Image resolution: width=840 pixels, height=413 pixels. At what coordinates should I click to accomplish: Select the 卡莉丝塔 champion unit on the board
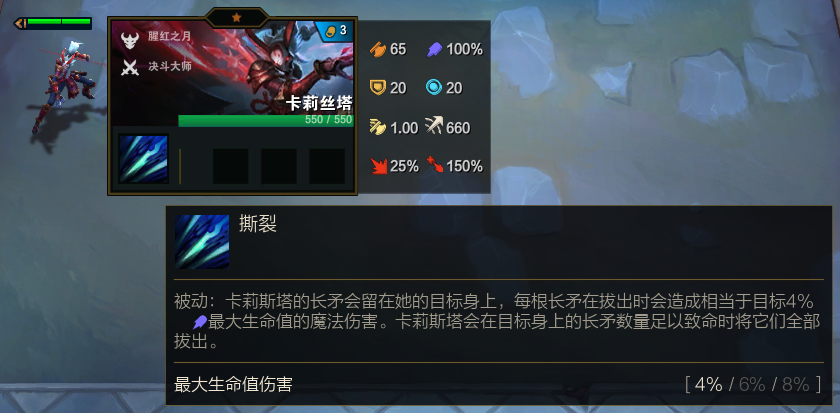tap(67, 86)
